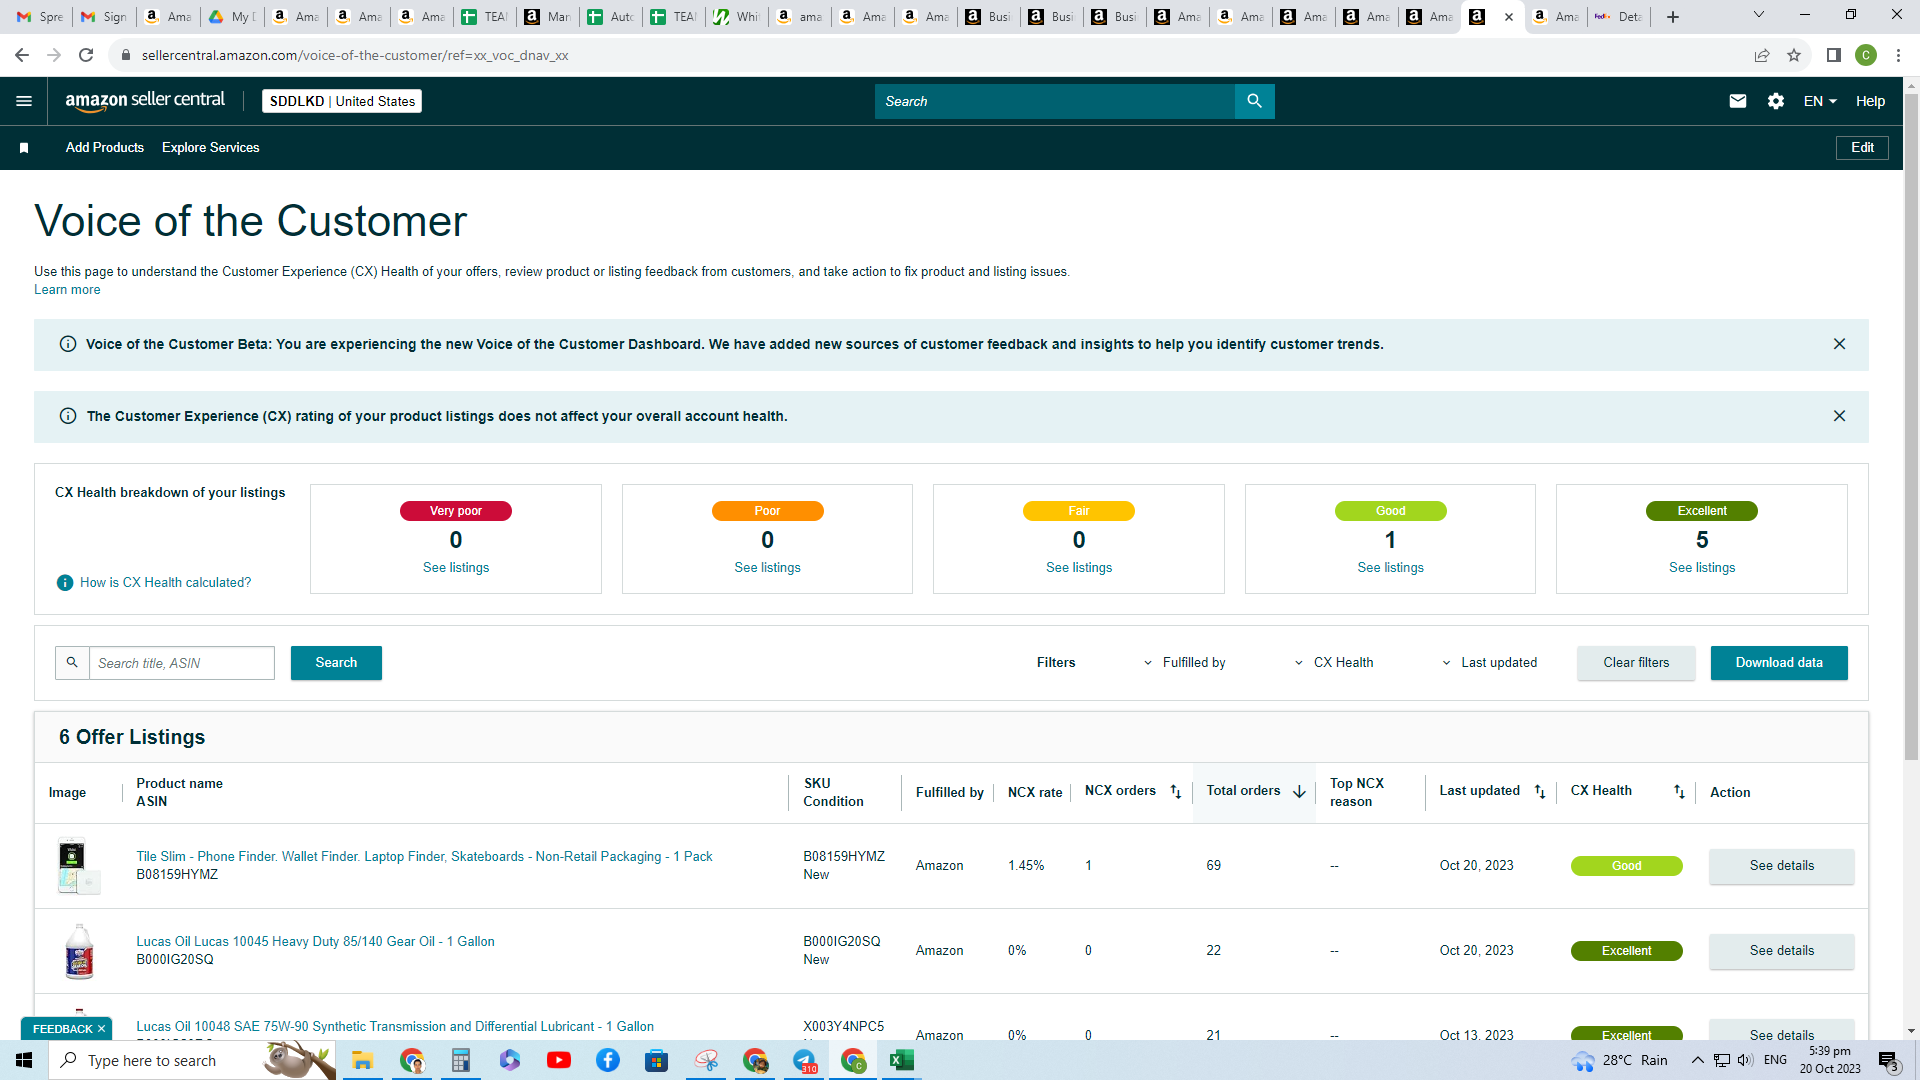Show hidden system tray icons
The width and height of the screenshot is (1920, 1080).
(1697, 1060)
